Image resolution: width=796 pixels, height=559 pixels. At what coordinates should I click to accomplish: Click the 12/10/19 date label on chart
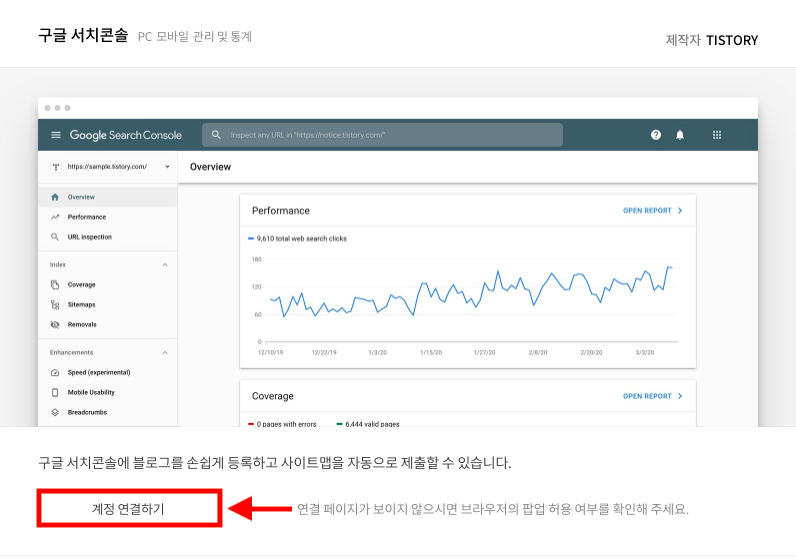pos(271,352)
